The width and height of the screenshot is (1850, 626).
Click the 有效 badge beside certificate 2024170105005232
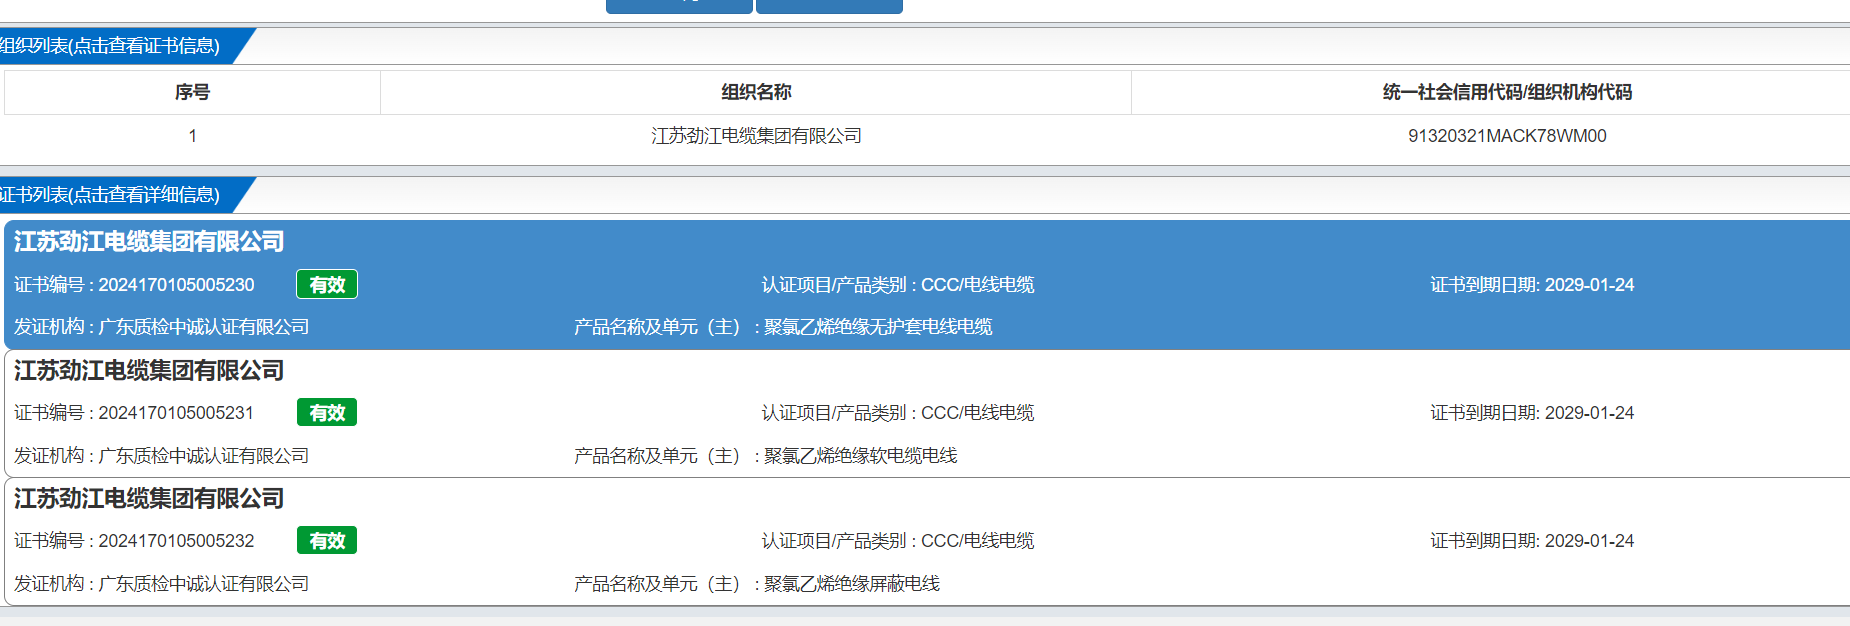(327, 541)
